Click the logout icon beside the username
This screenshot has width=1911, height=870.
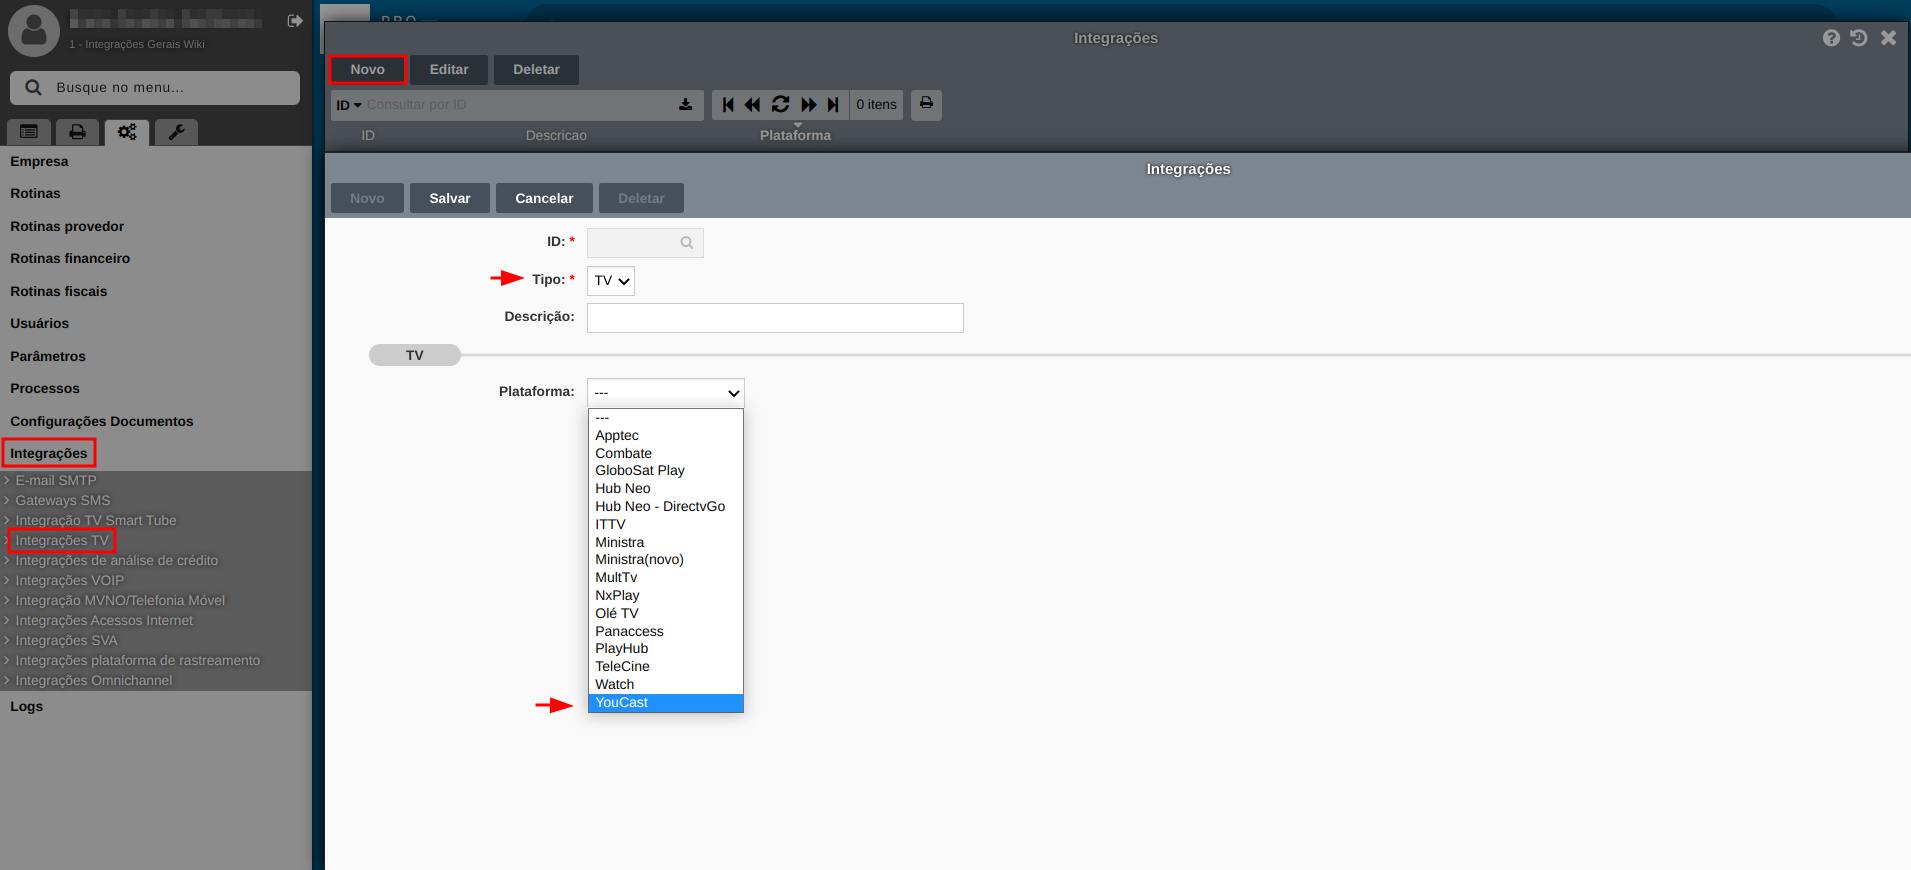tap(295, 21)
